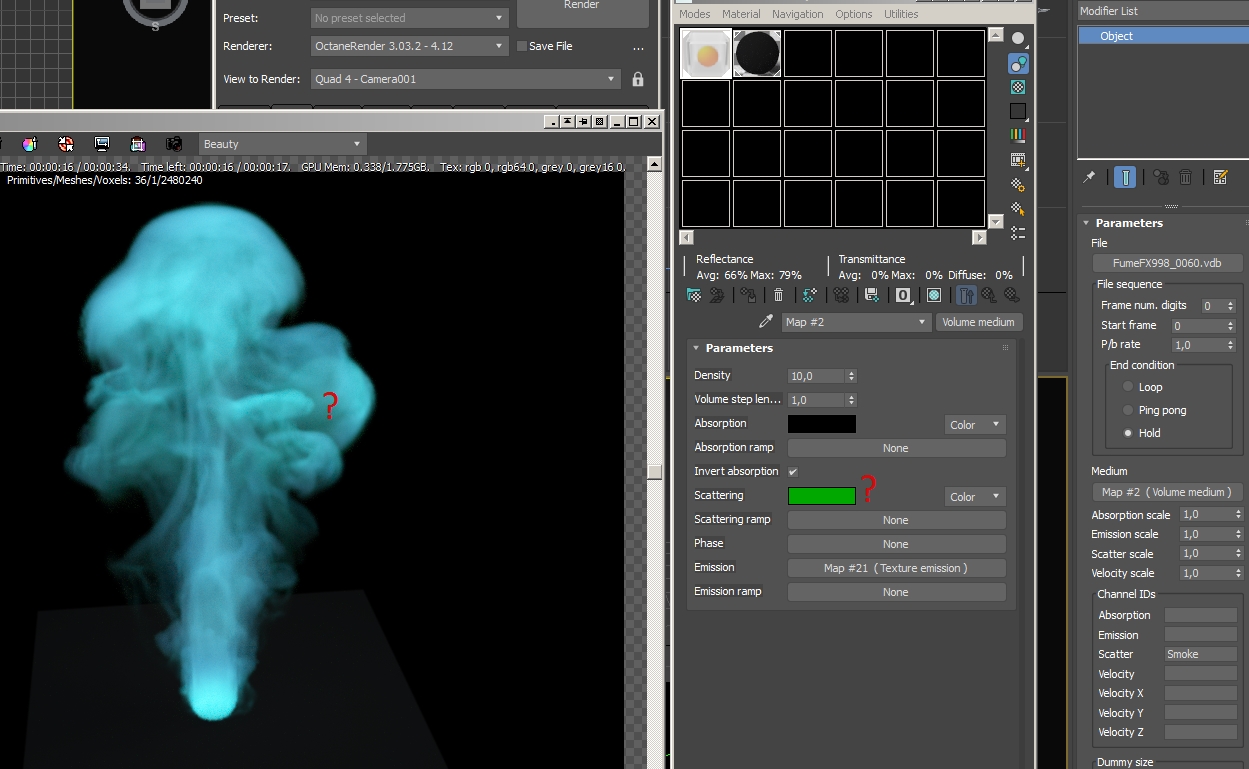Click Select by Material icon

click(x=1018, y=208)
